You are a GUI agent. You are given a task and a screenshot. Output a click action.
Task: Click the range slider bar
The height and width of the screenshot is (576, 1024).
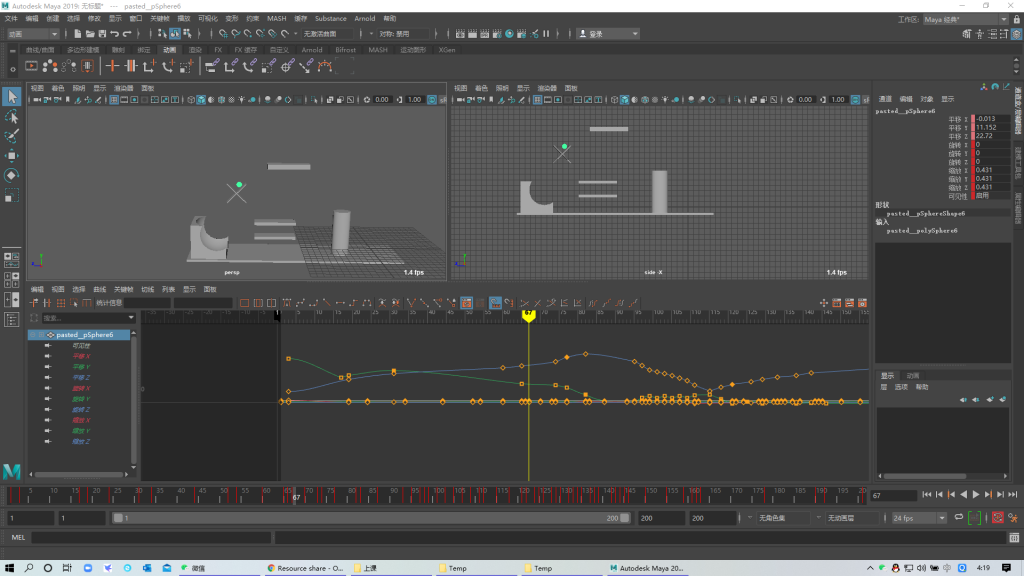point(371,518)
